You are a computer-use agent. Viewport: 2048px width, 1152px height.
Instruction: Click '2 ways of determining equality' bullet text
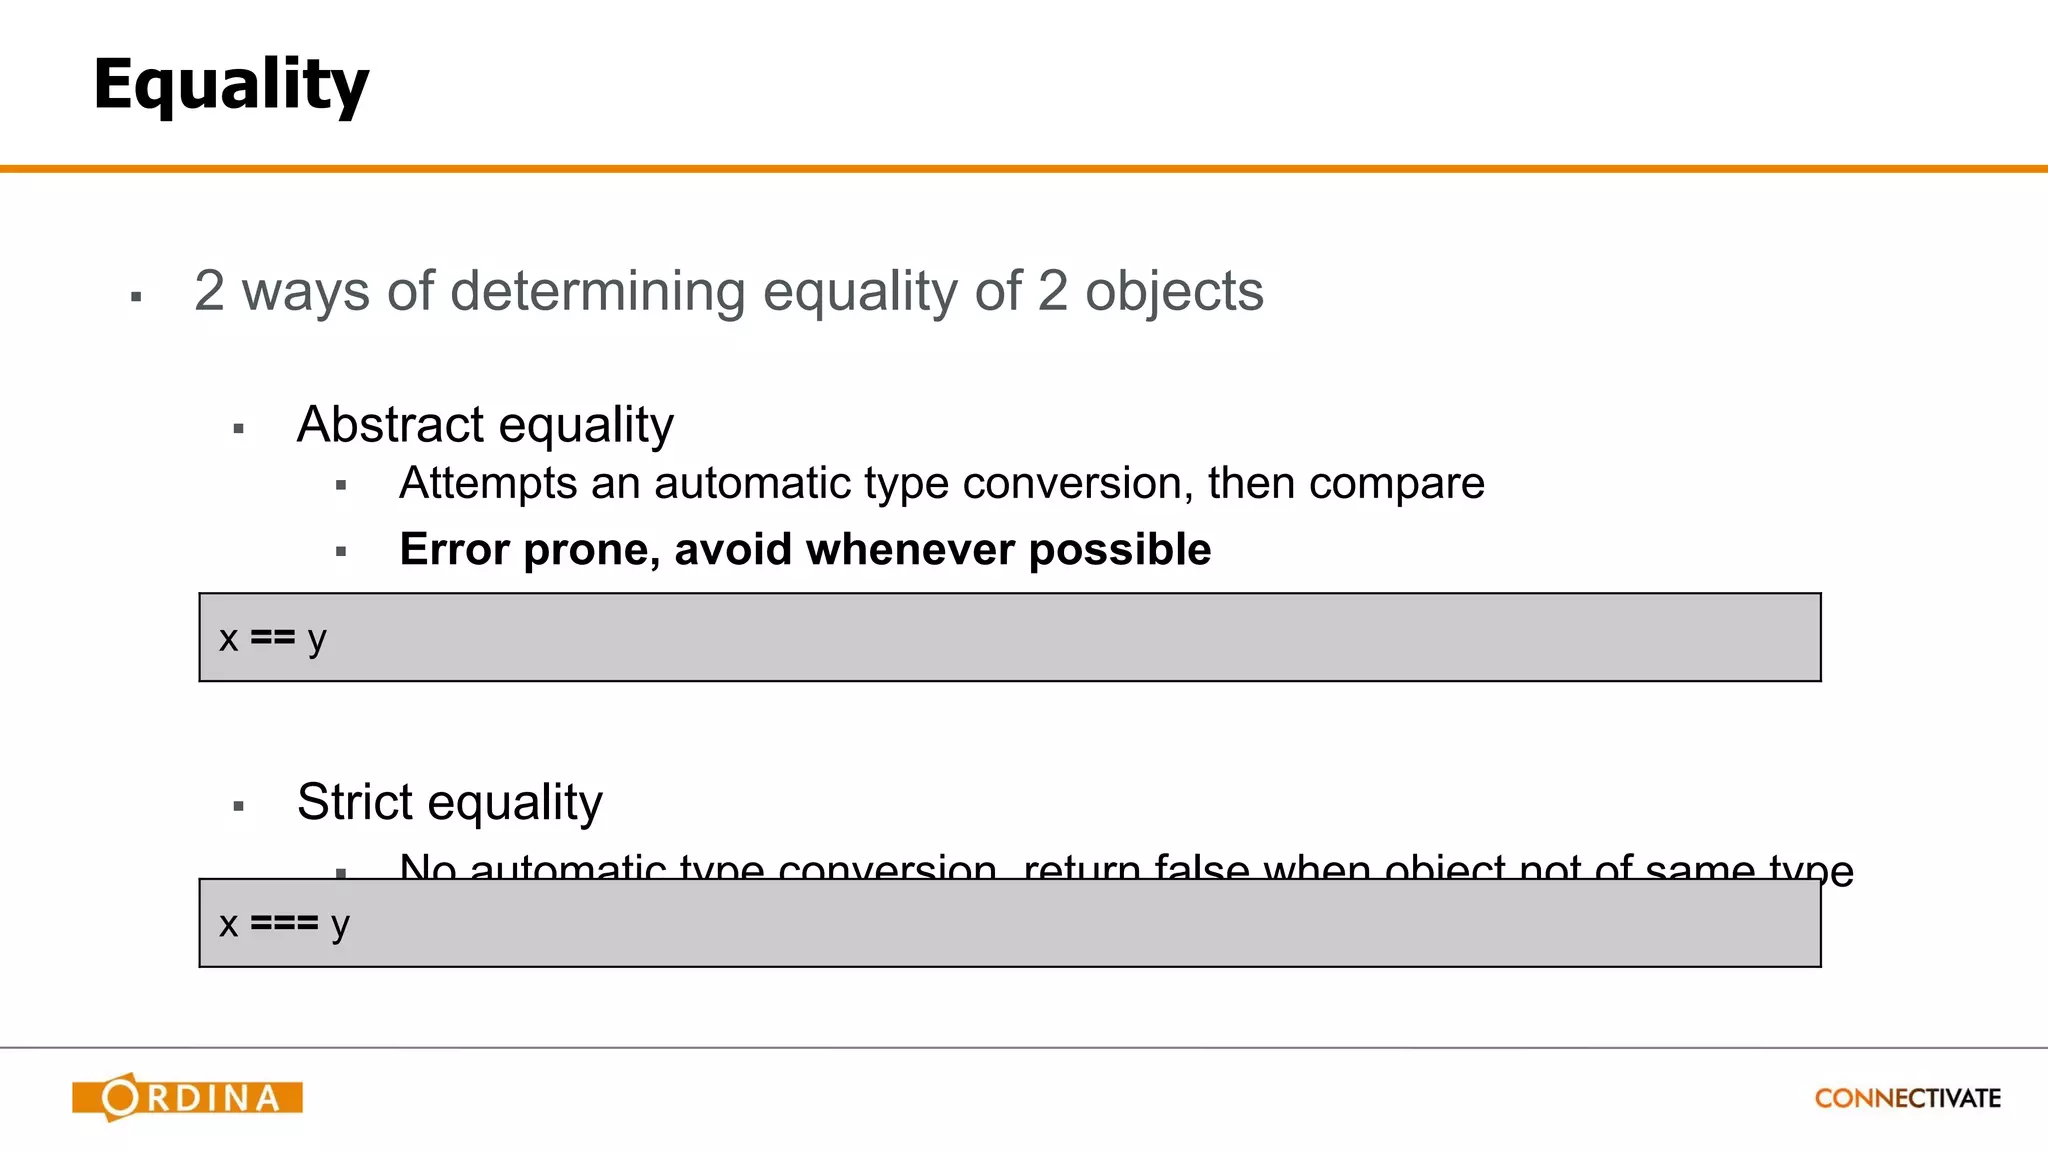coord(729,291)
